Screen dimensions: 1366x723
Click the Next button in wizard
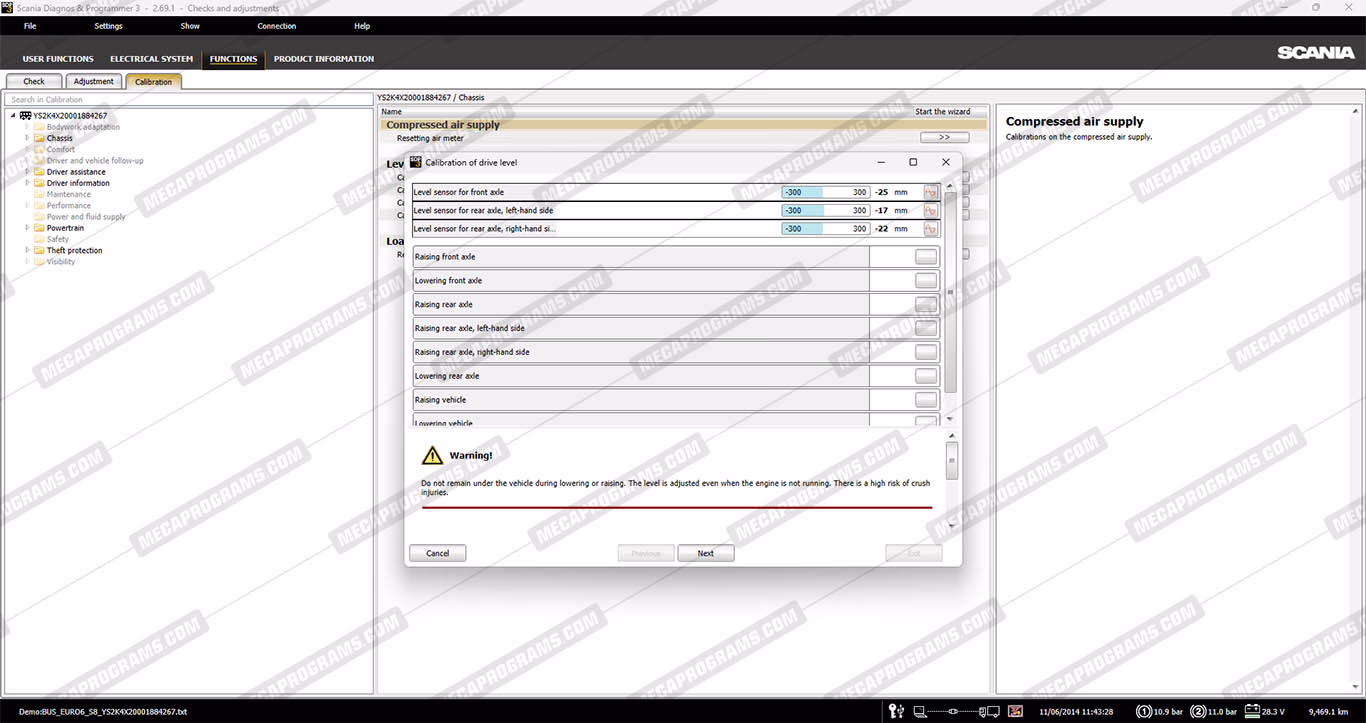coord(705,553)
